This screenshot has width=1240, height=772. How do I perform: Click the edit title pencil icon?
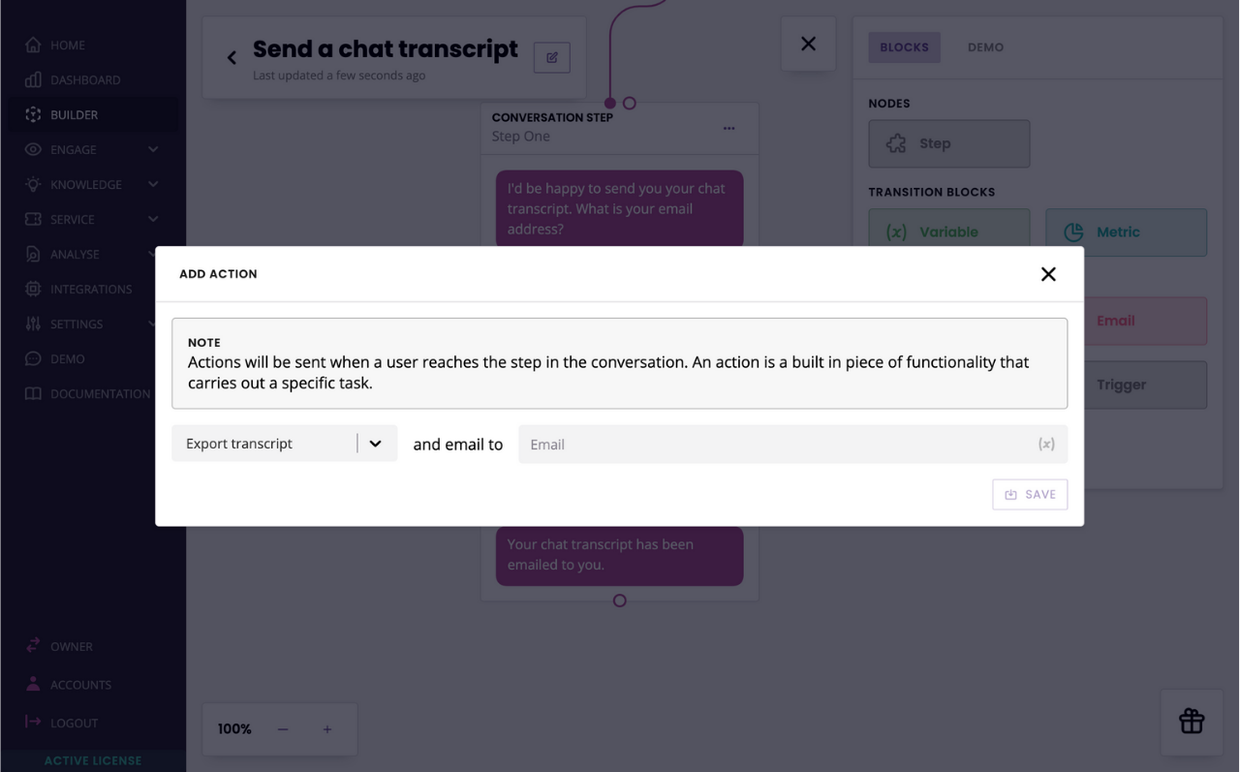tap(552, 58)
